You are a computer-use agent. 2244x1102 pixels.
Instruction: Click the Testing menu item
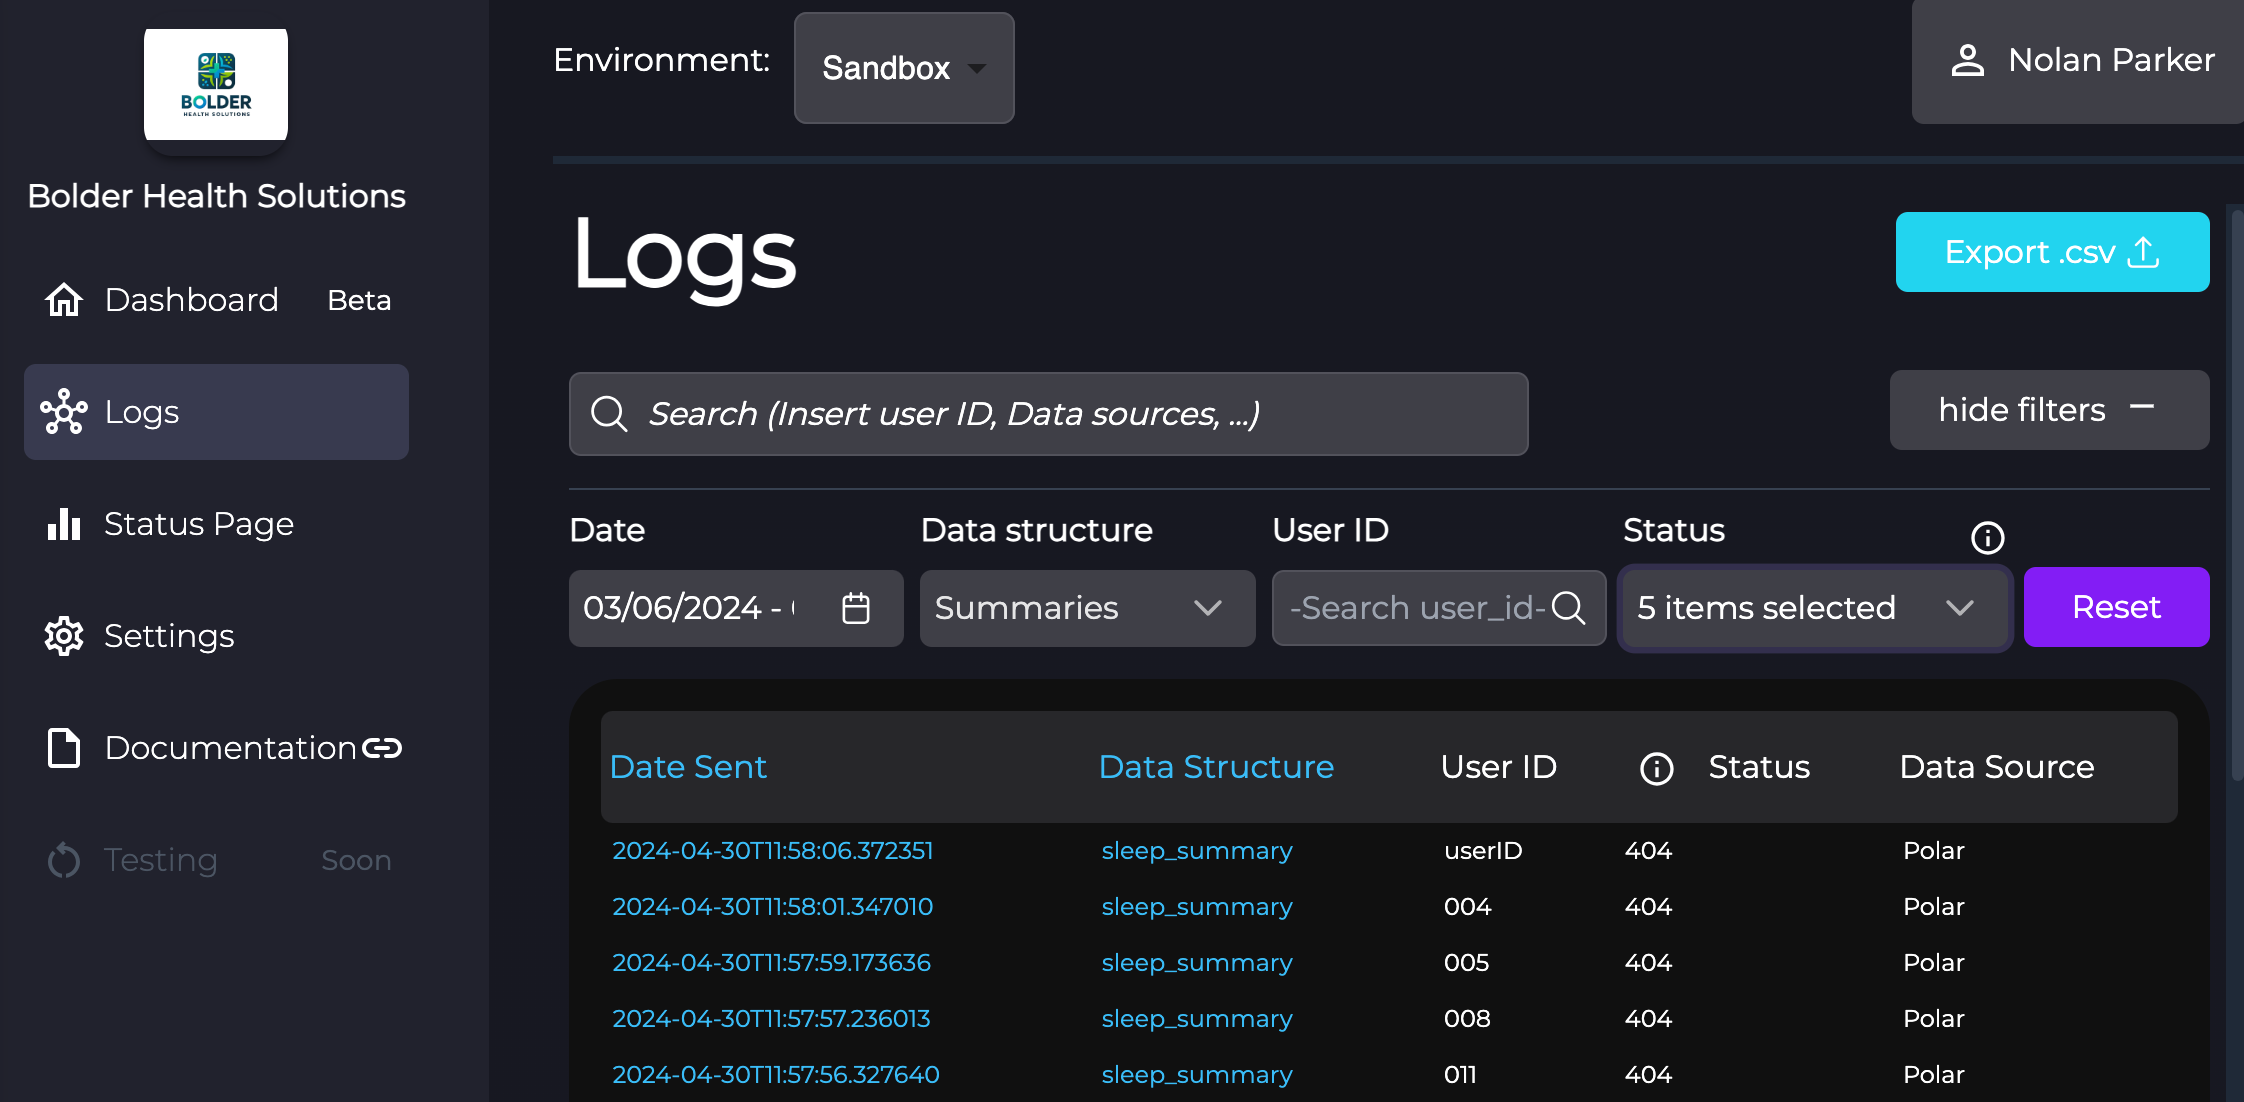(217, 860)
